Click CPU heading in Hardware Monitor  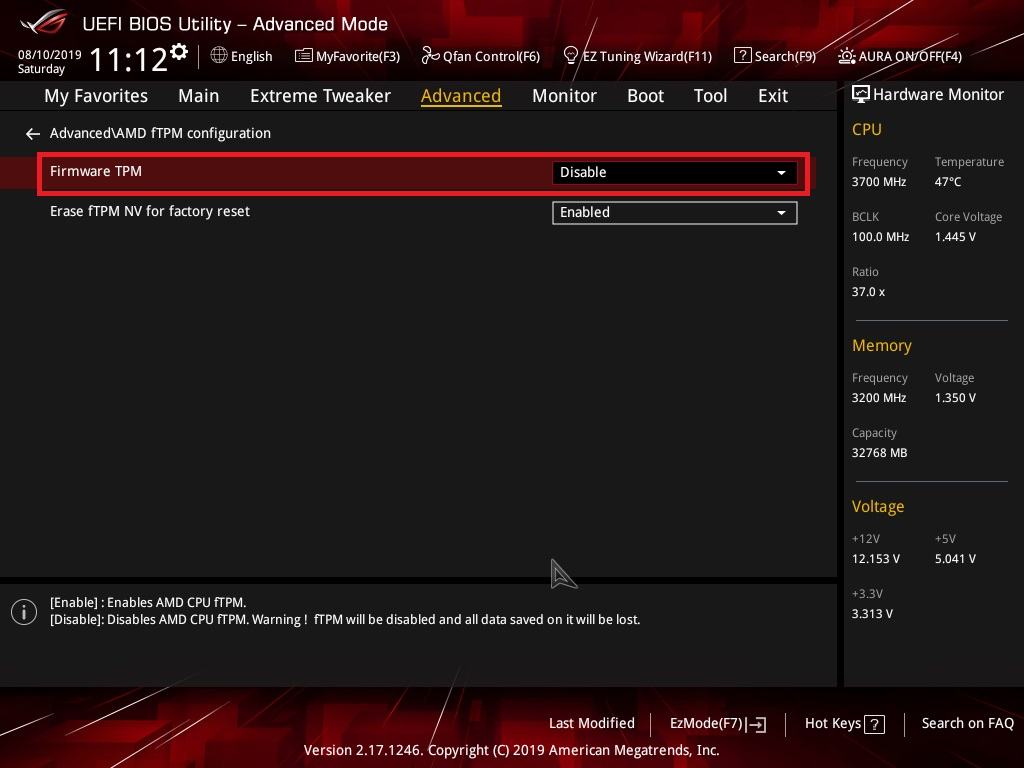(867, 129)
